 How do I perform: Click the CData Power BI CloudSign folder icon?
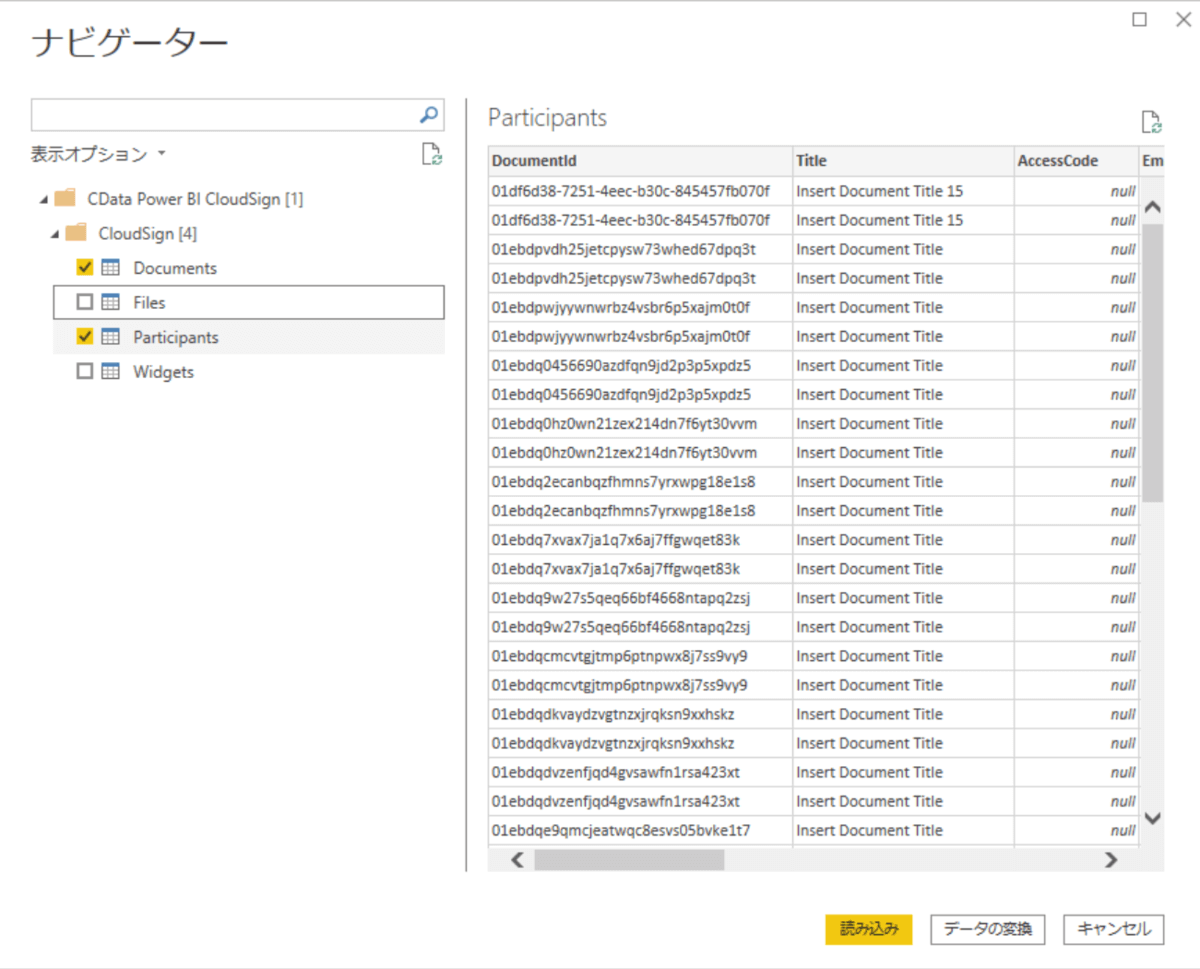click(x=65, y=198)
